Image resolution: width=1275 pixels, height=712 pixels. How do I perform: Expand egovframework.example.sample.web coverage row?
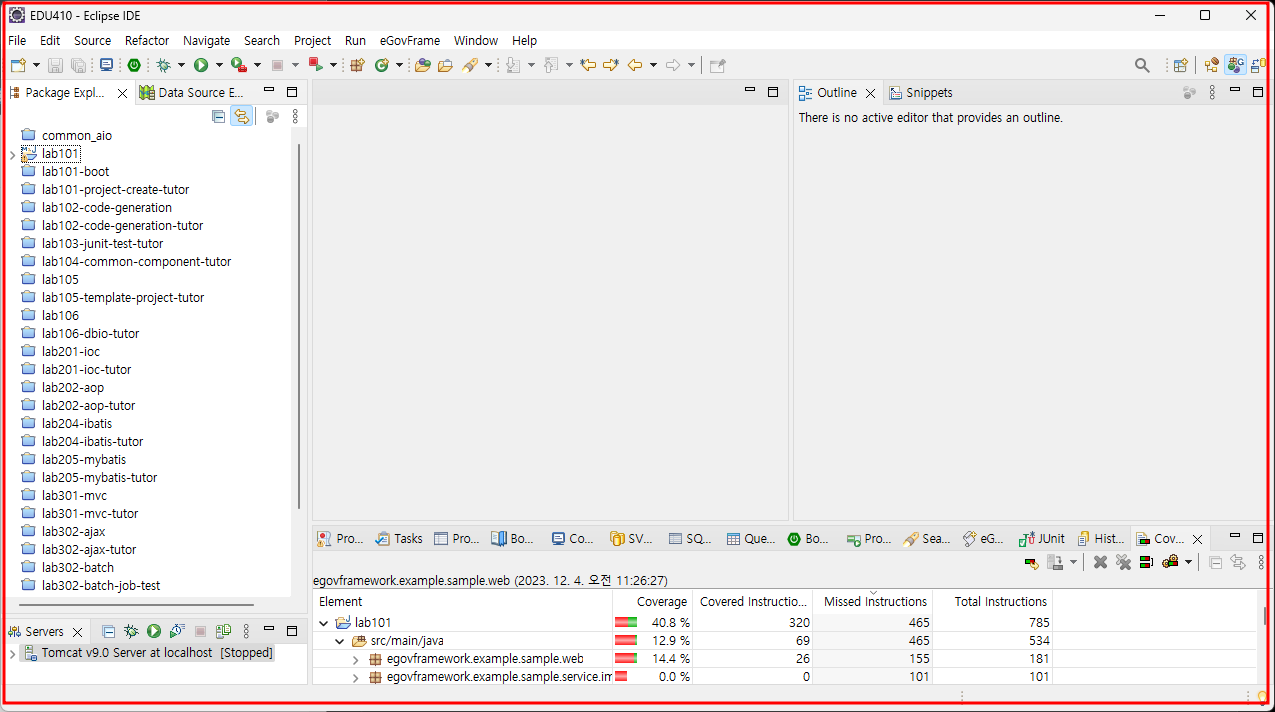click(356, 659)
